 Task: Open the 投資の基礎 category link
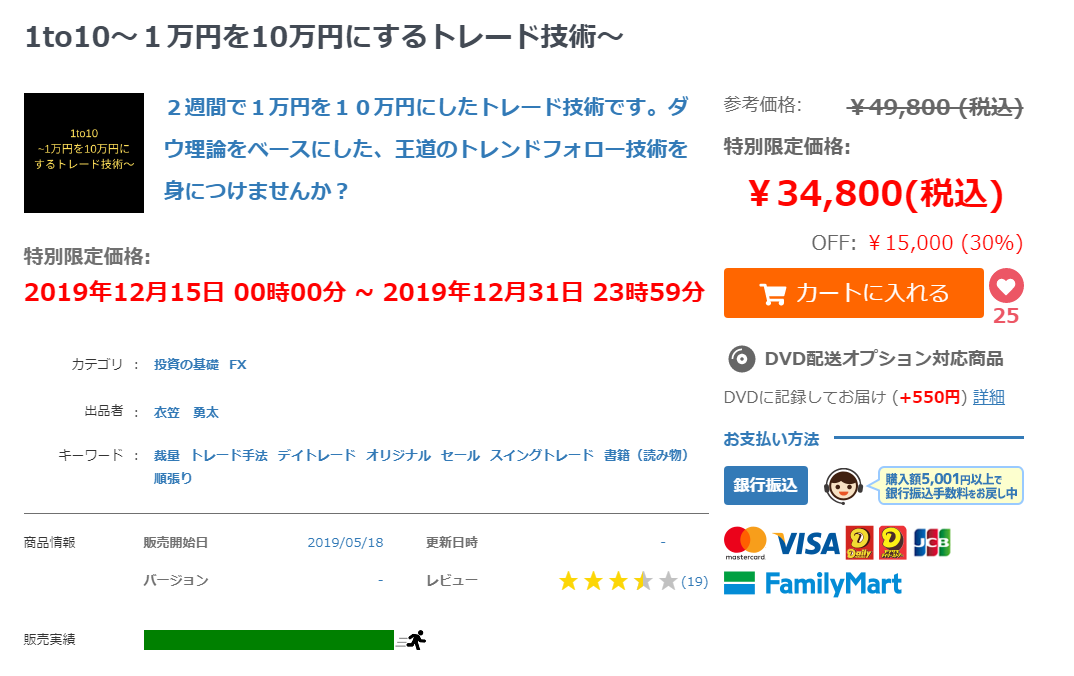pos(186,365)
